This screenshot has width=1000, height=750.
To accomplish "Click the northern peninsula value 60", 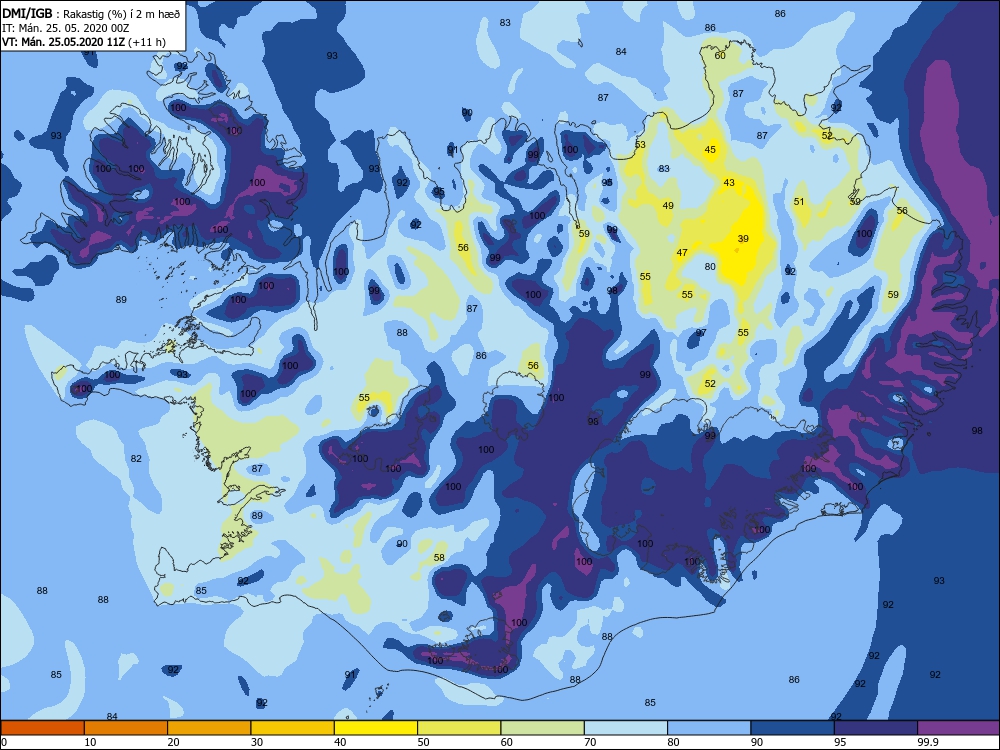I will (x=719, y=55).
